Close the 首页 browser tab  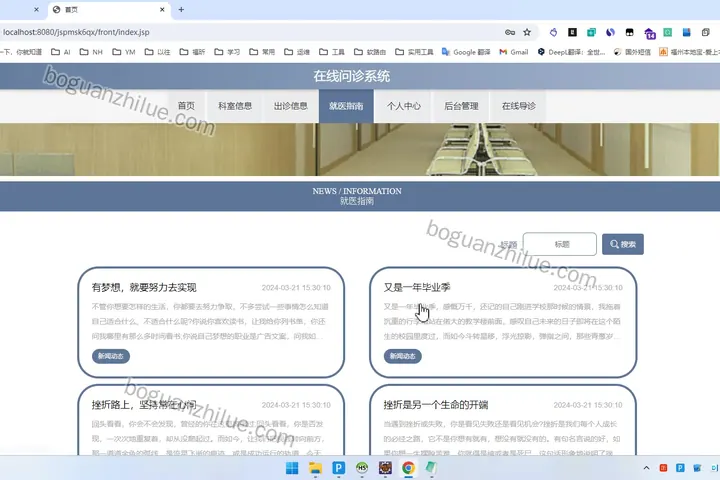(162, 10)
